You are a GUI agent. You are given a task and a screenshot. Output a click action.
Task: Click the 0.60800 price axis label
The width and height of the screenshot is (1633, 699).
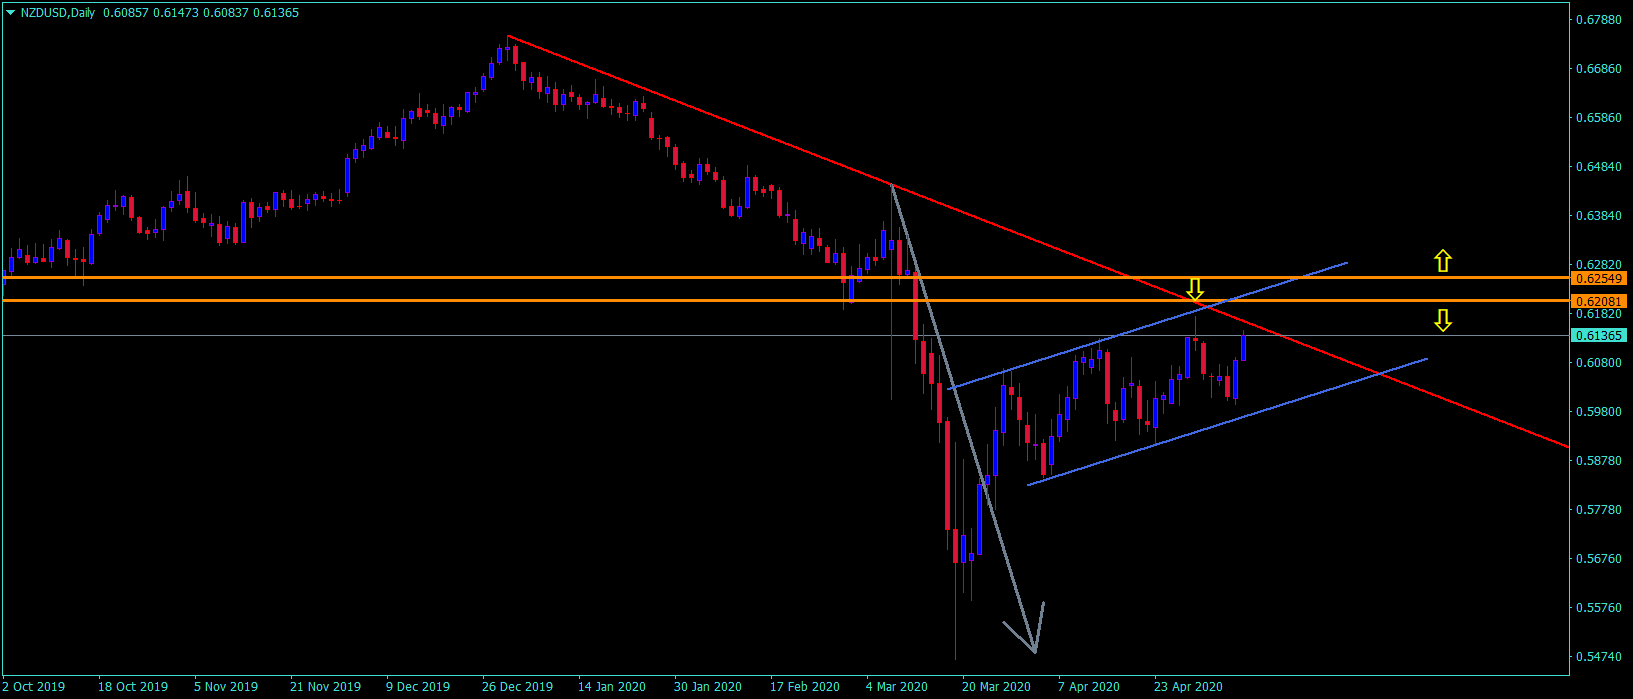tap(1597, 363)
